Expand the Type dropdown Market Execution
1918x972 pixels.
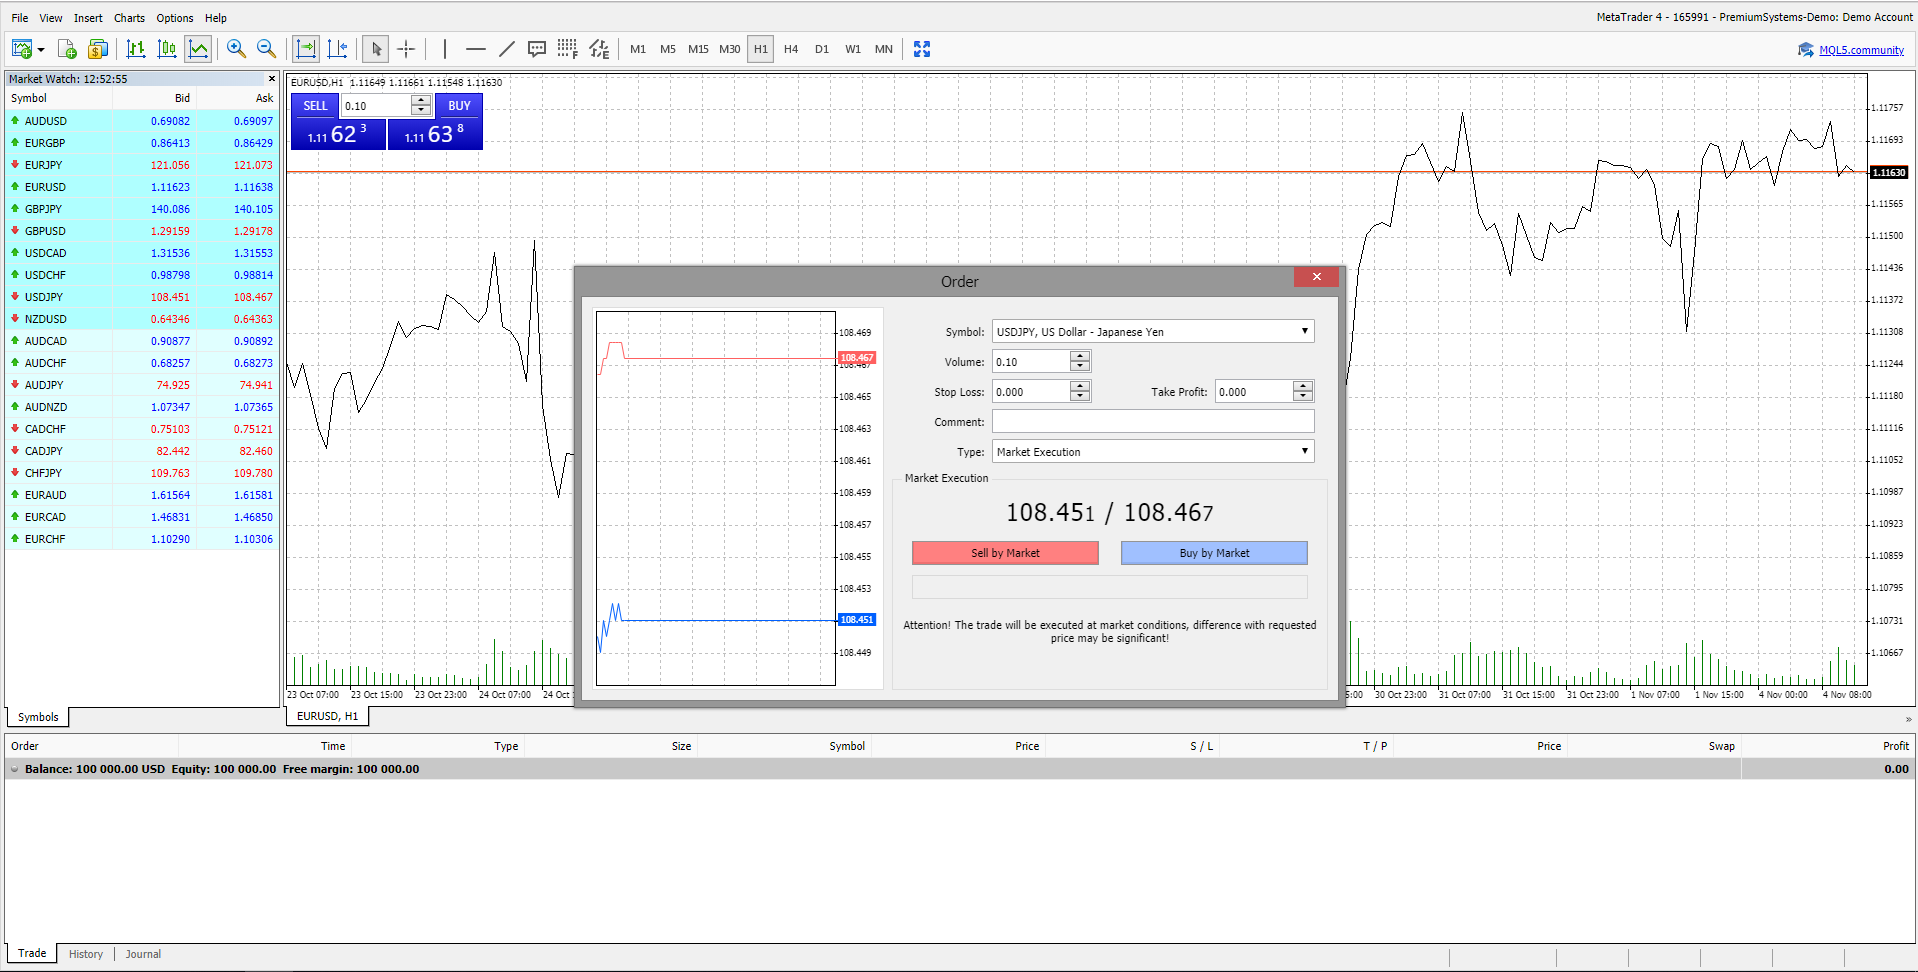click(x=1304, y=451)
